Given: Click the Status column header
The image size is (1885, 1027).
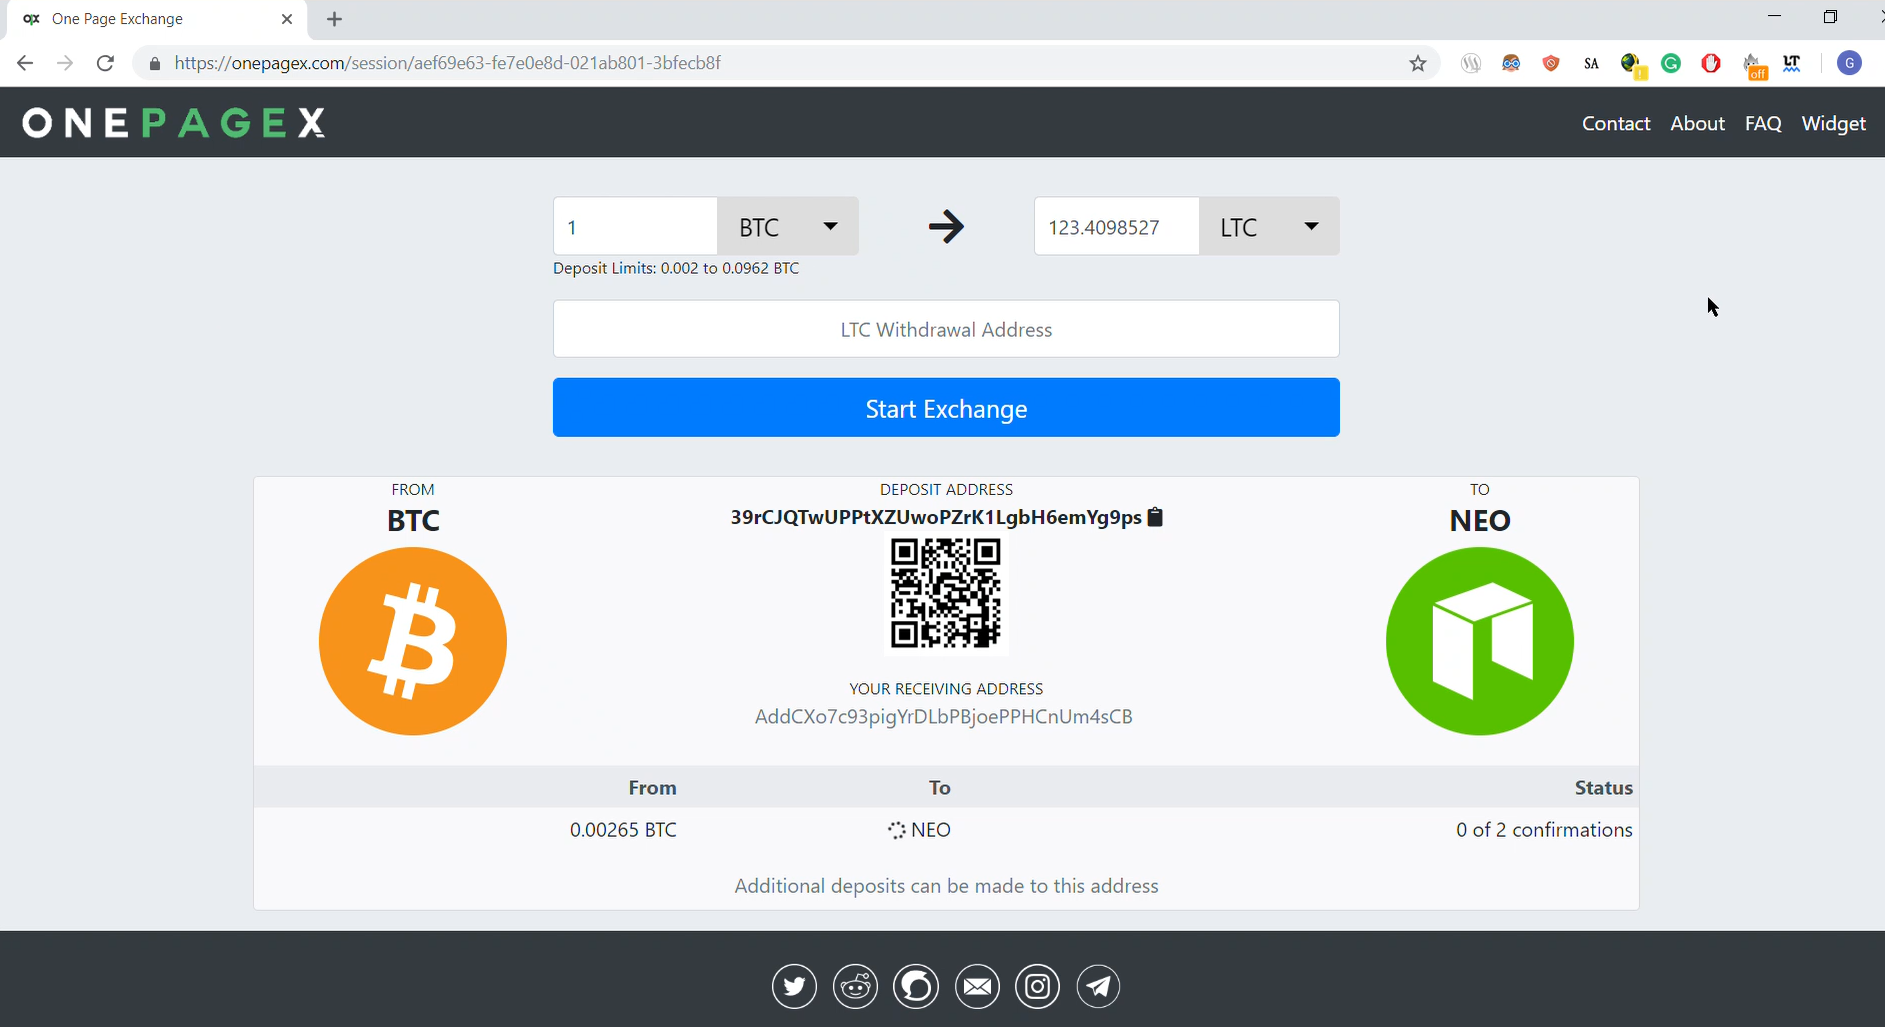Looking at the screenshot, I should pyautogui.click(x=1604, y=788).
